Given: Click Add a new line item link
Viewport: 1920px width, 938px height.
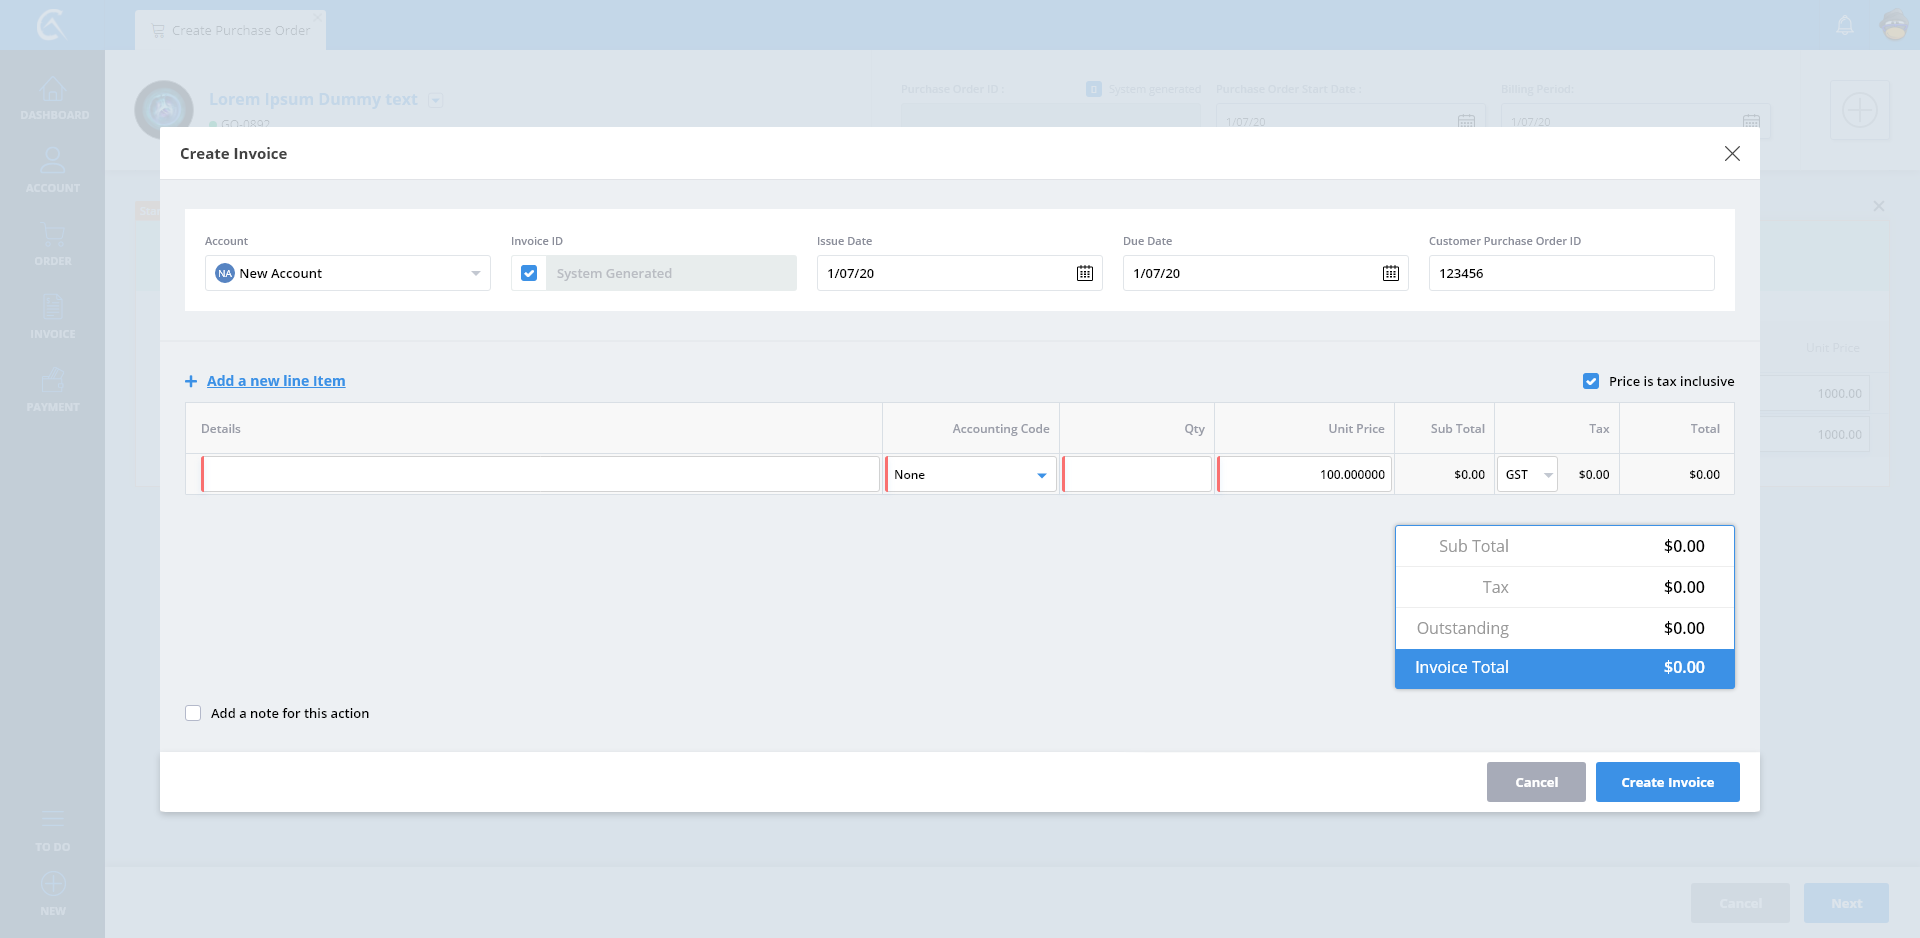Looking at the screenshot, I should coord(276,381).
